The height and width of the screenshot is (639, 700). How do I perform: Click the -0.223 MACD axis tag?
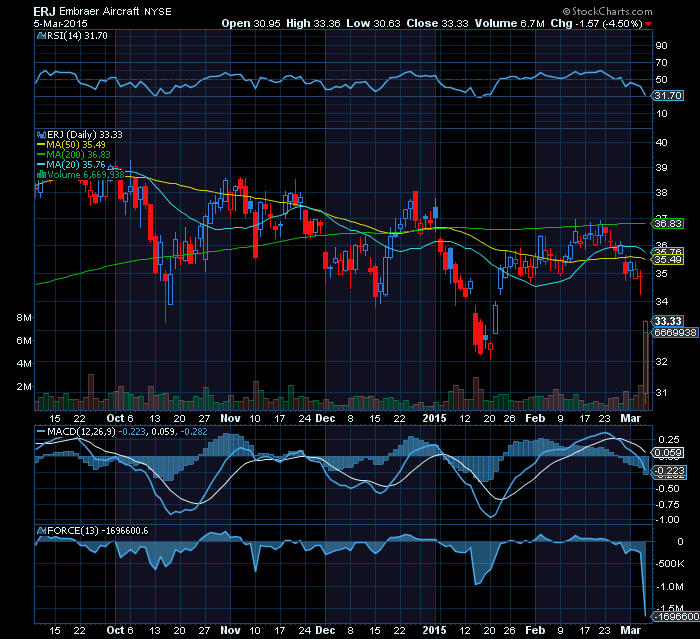point(670,471)
